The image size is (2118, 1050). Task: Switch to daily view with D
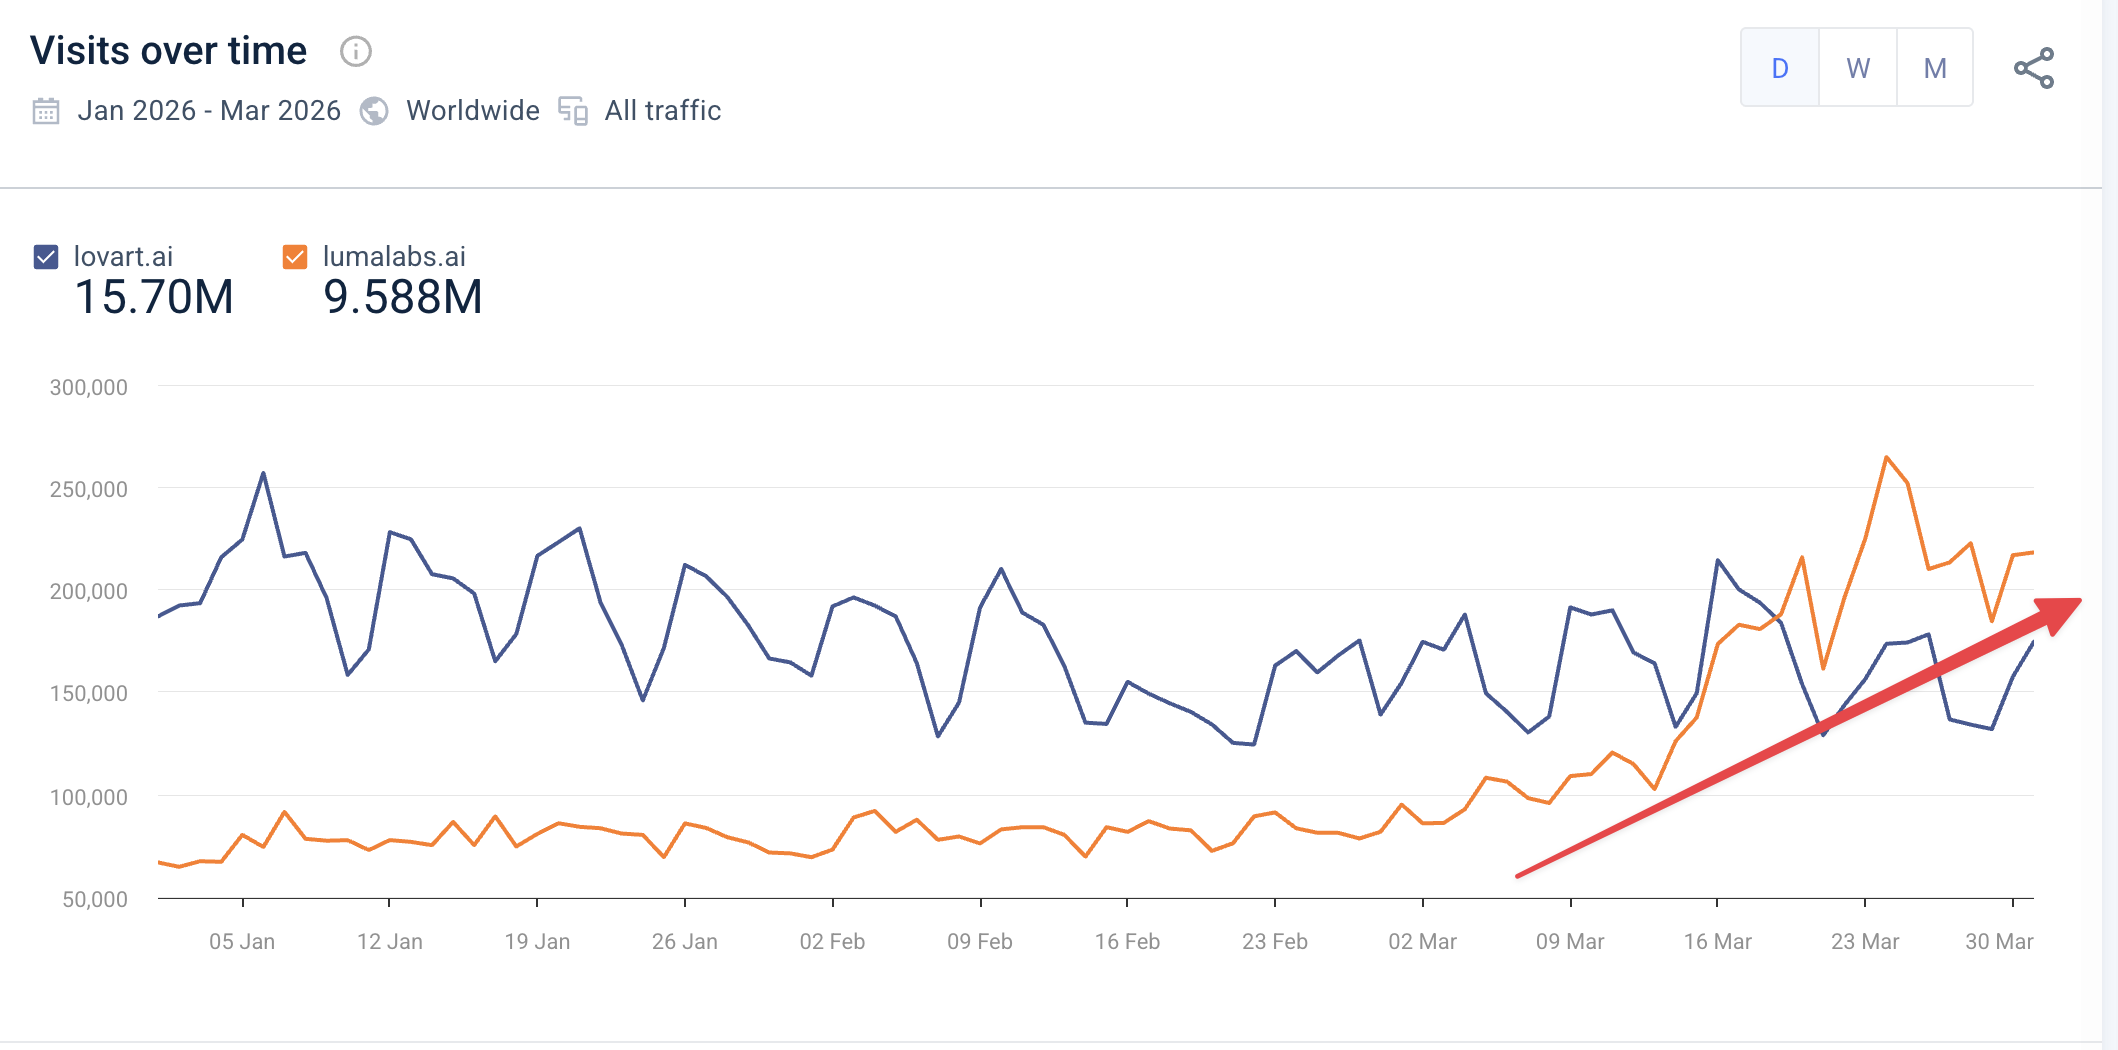pos(1780,68)
